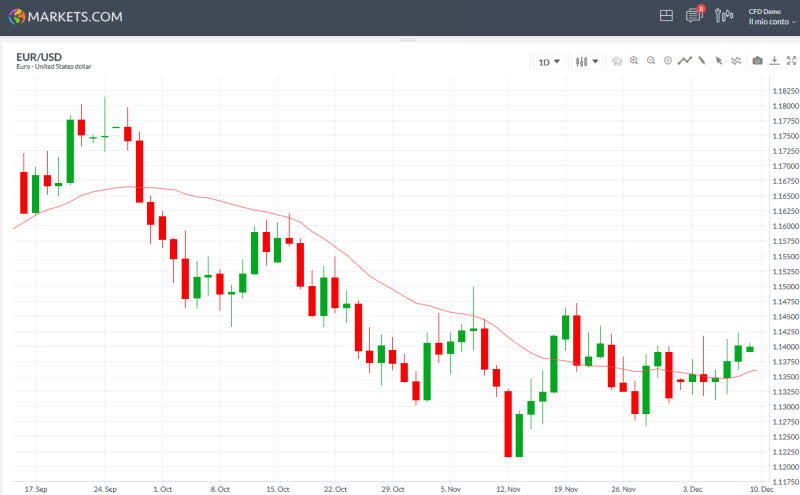The height and width of the screenshot is (495, 800).
Task: Click the zoom in magnifier icon
Action: (634, 61)
